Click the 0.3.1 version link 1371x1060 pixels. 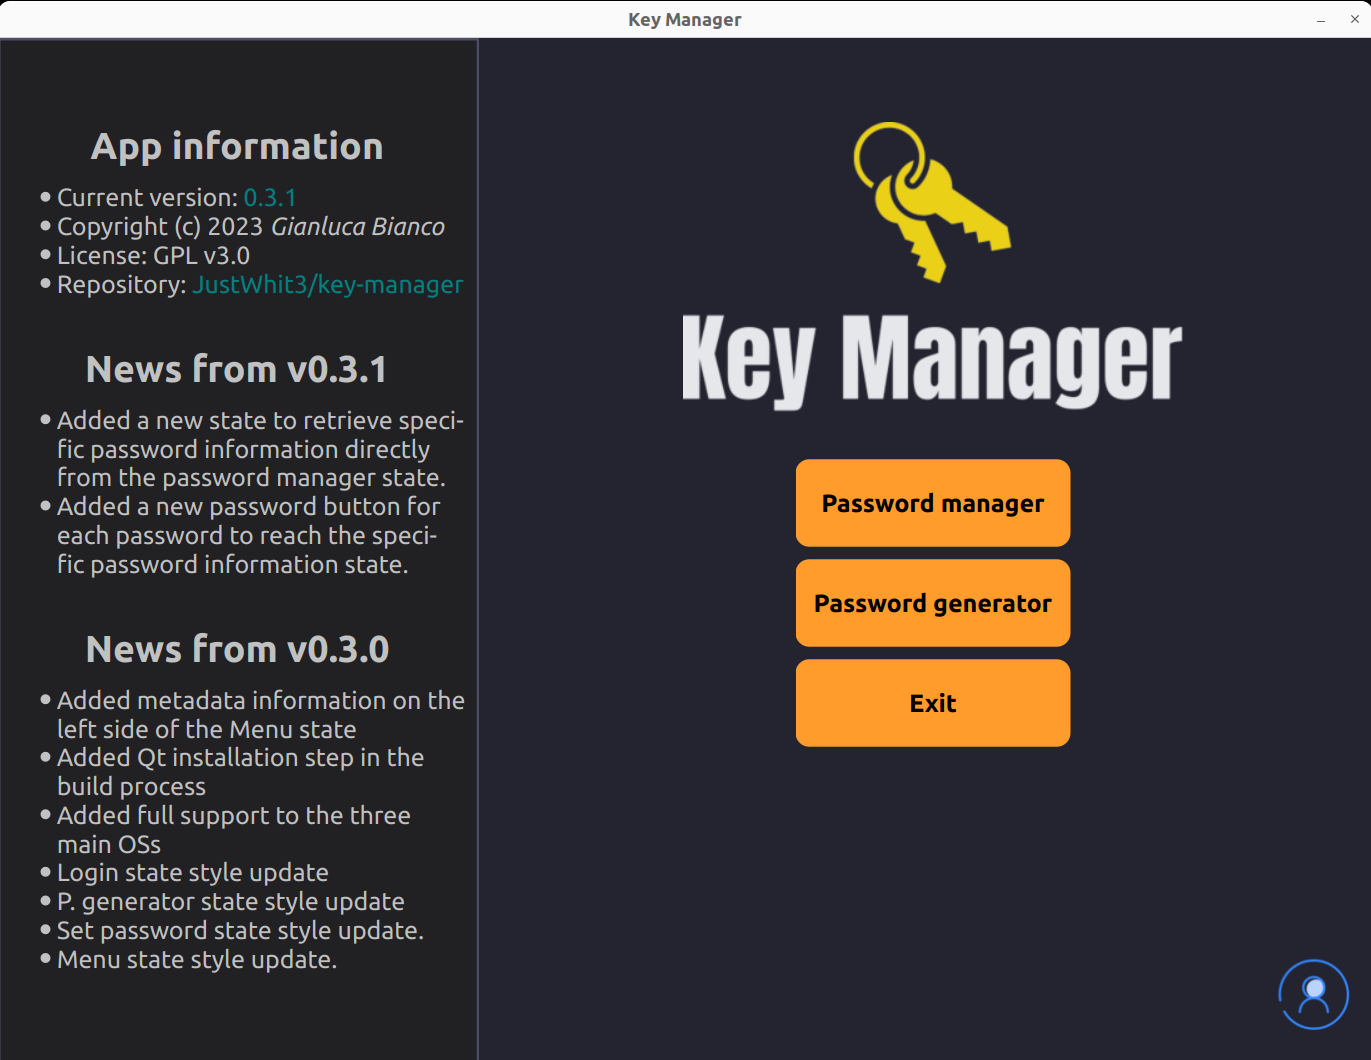270,198
